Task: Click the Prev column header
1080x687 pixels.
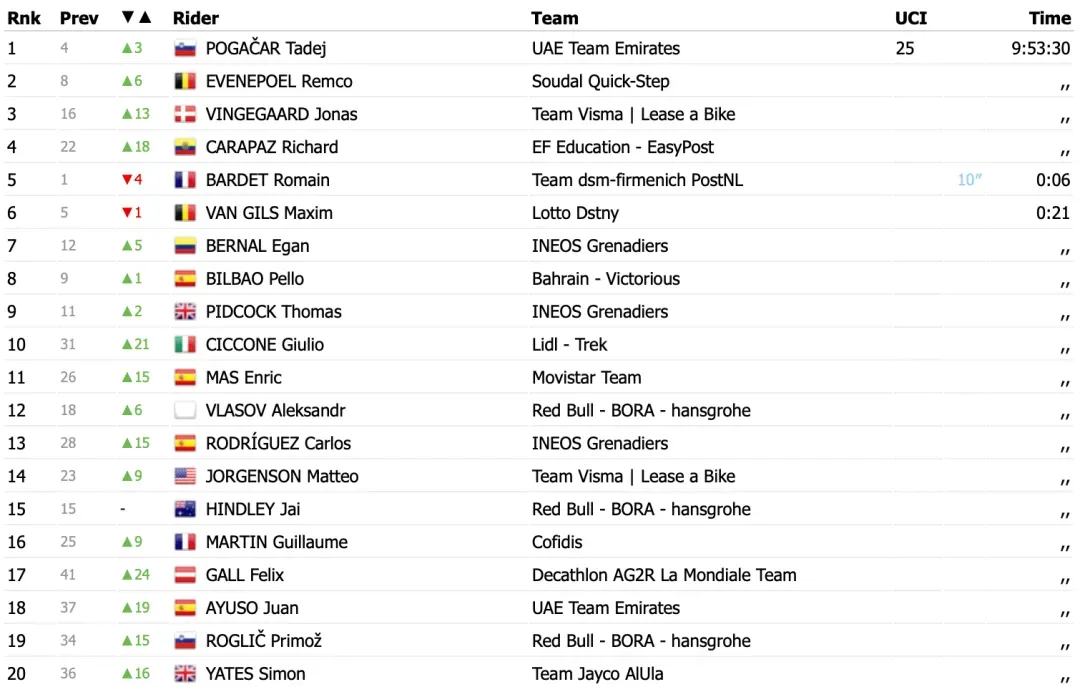Action: [79, 18]
